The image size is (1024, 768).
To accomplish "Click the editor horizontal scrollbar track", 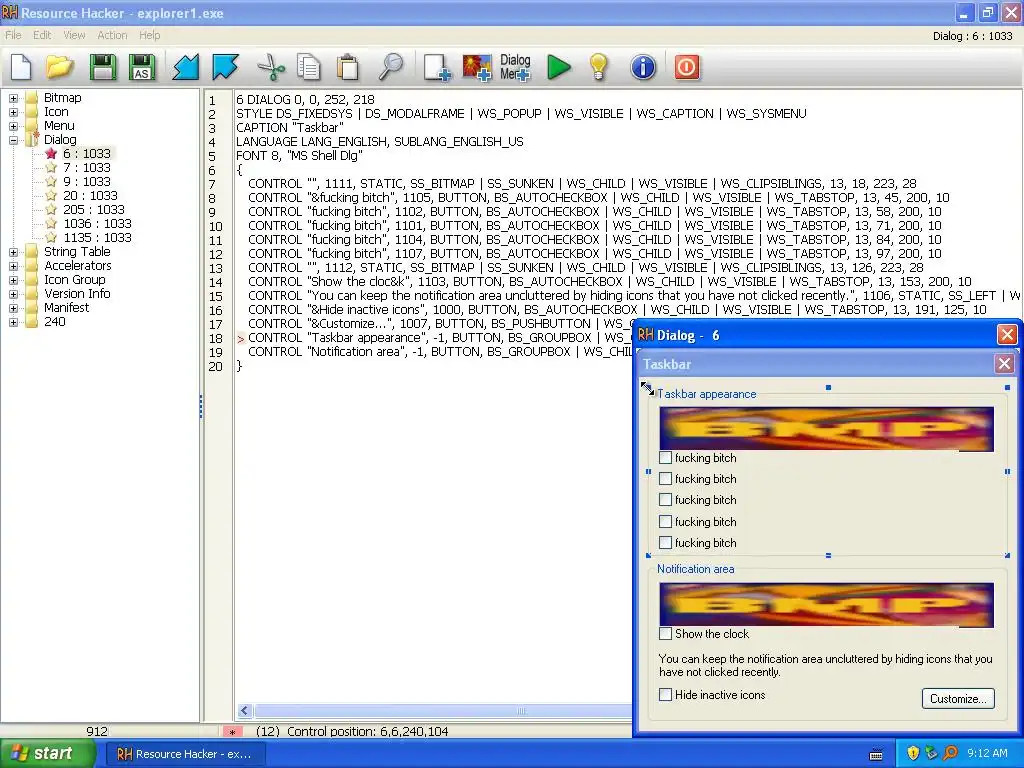I will click(x=444, y=711).
